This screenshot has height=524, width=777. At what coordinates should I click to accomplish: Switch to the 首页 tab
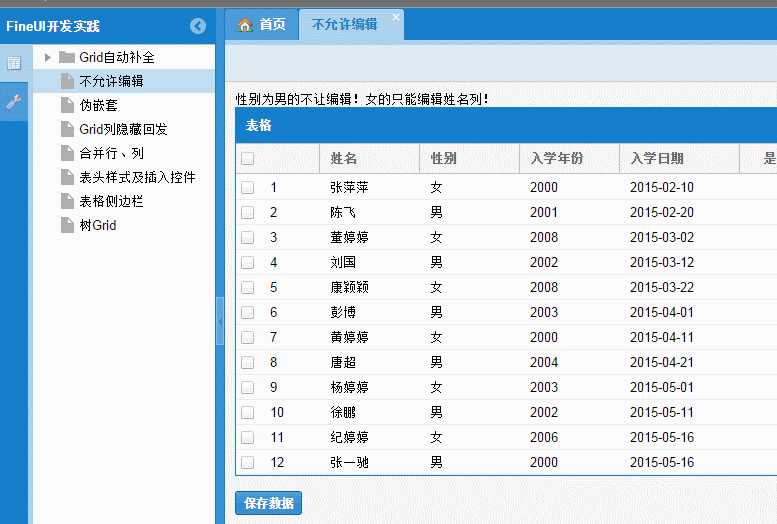pyautogui.click(x=262, y=24)
